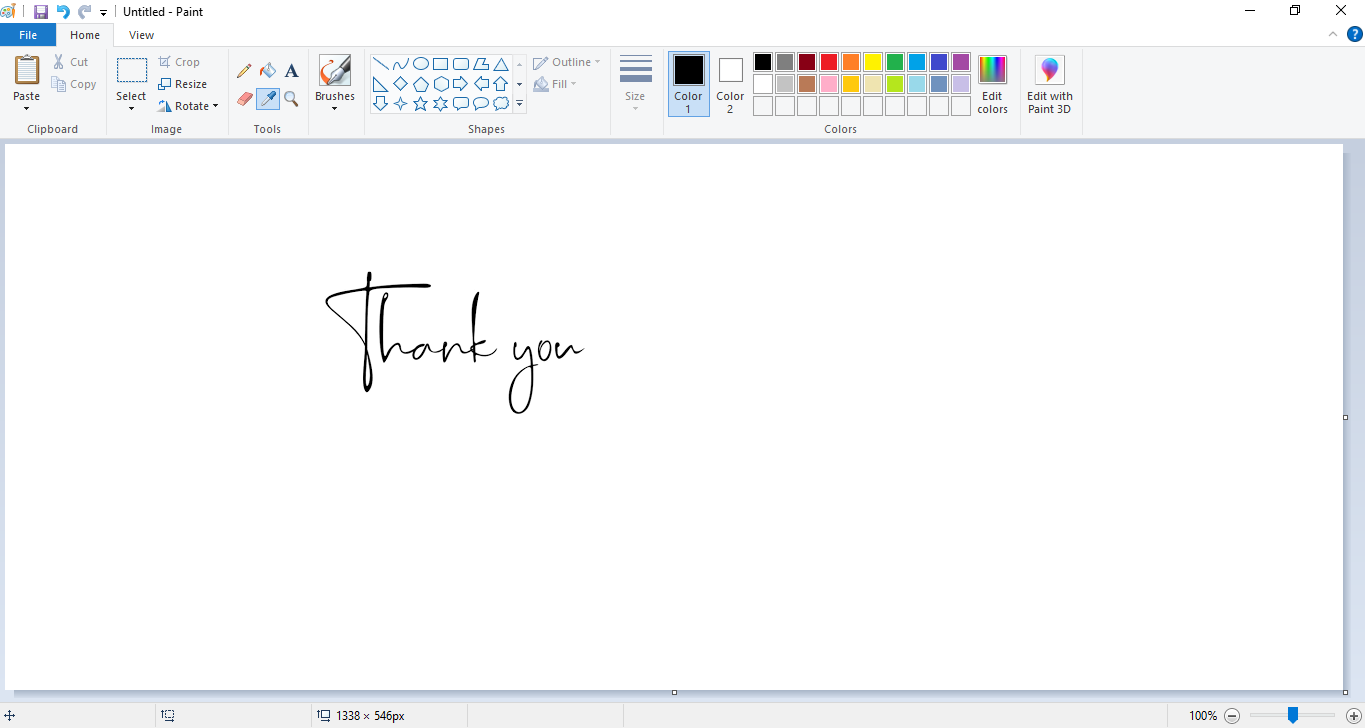Screen dimensions: 1365x728
Task: Expand the Rotate options
Action: tap(214, 105)
